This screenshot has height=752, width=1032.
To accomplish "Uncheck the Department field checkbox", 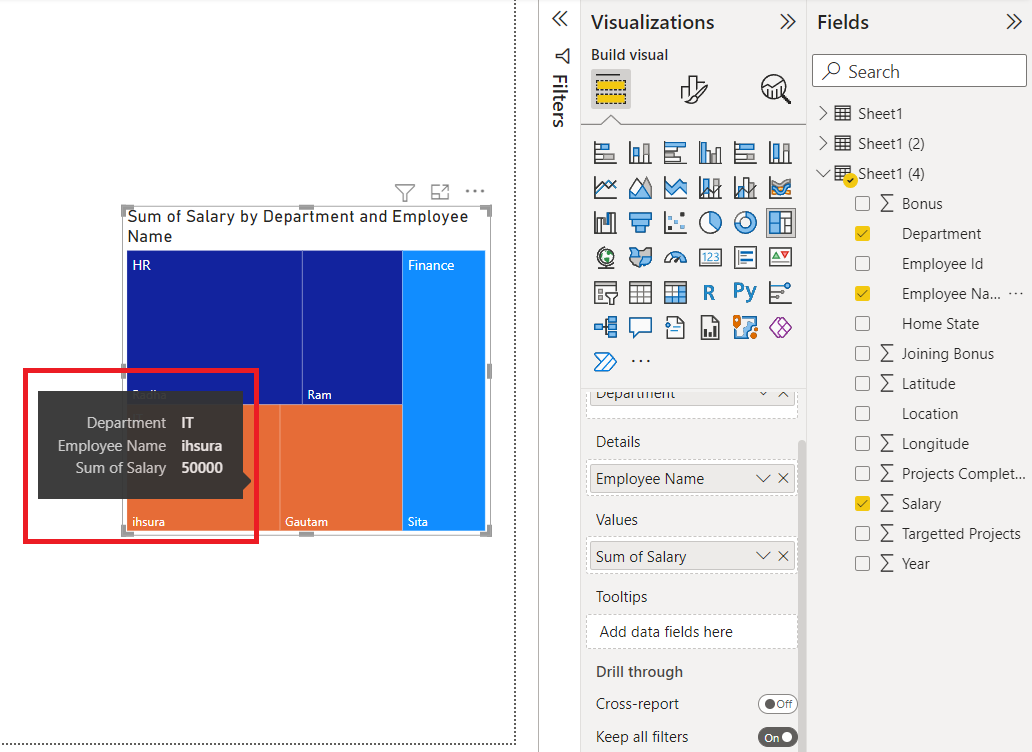I will pos(862,234).
